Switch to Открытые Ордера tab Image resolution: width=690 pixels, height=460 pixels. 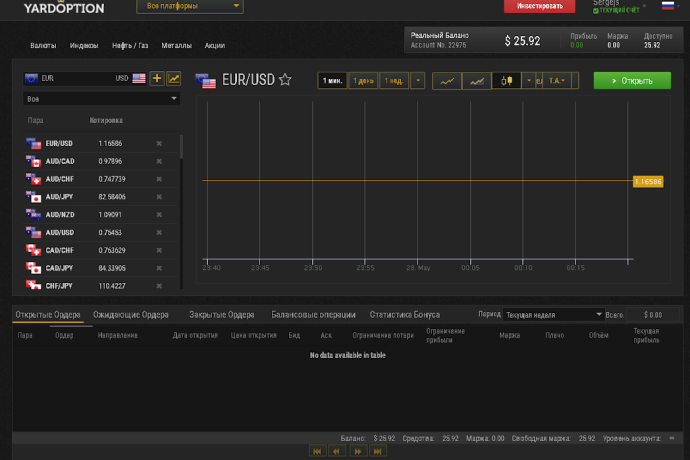click(x=48, y=315)
